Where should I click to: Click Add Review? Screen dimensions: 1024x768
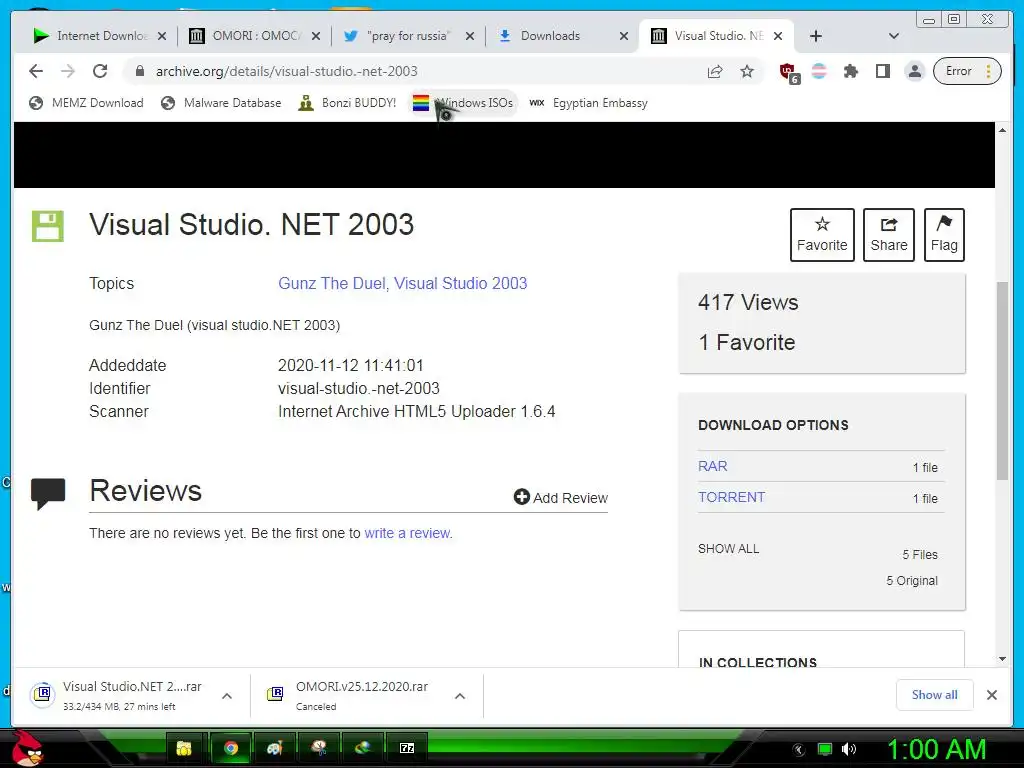[x=560, y=498]
